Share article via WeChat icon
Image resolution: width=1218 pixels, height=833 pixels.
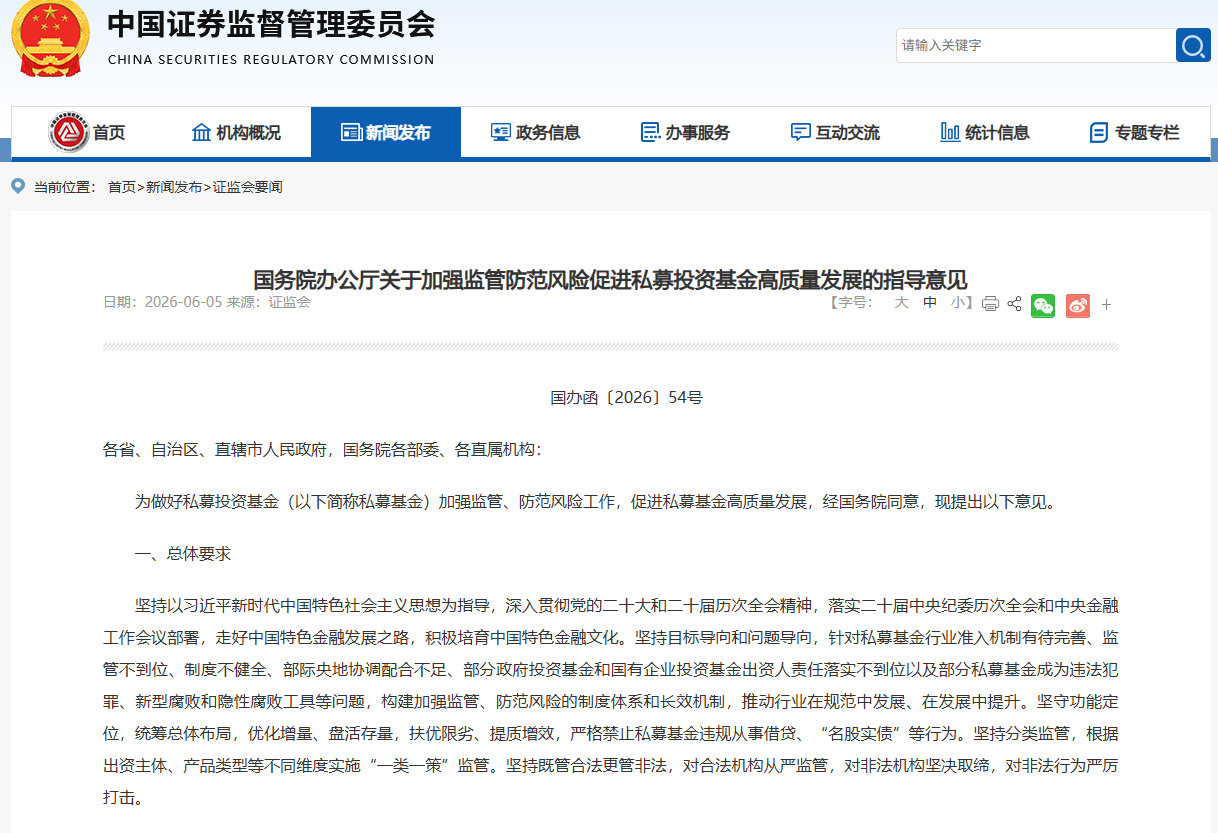click(x=1043, y=305)
